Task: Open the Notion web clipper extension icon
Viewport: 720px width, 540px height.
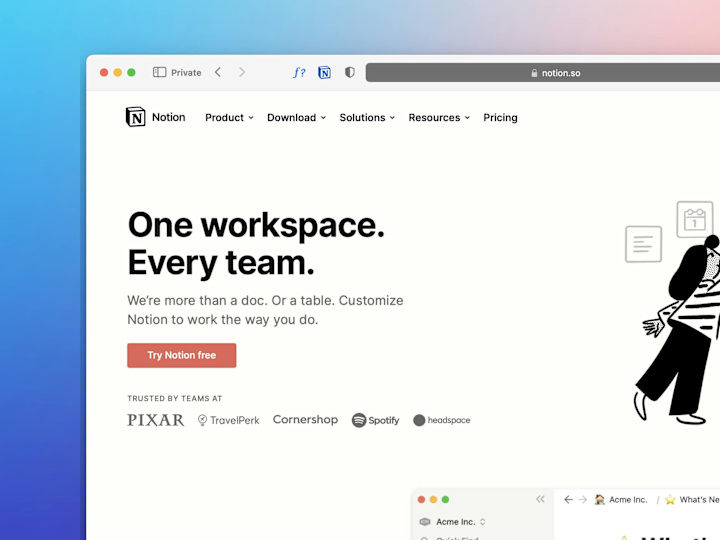Action: pos(324,73)
